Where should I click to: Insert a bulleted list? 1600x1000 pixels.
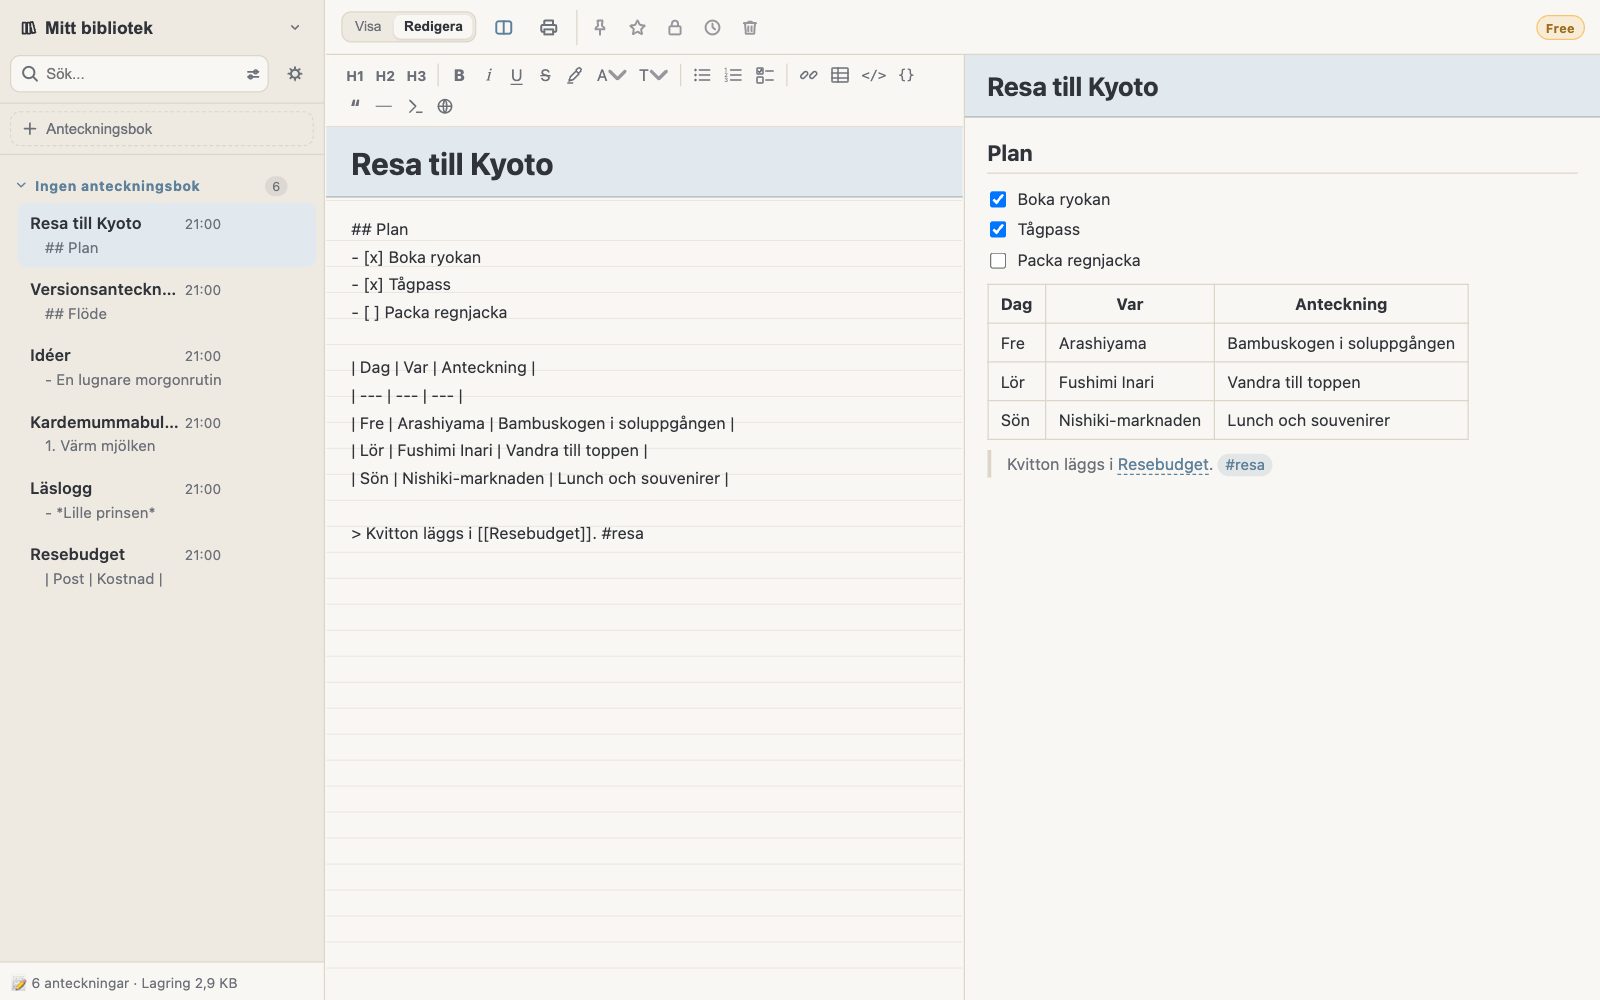[x=702, y=75]
